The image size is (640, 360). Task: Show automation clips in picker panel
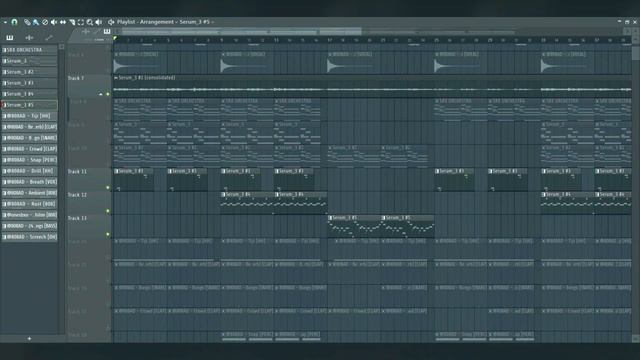pos(49,38)
